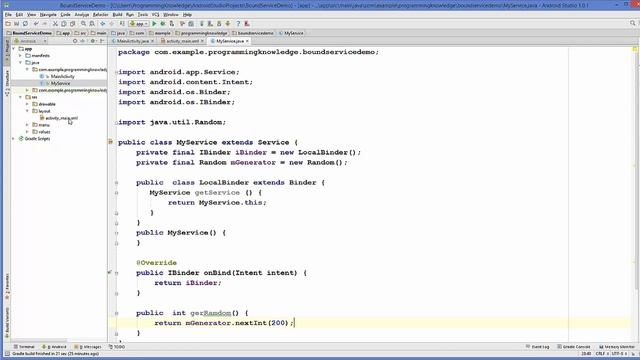
Task: Click the Back navigation arrow icon
Action: tap(103, 24)
